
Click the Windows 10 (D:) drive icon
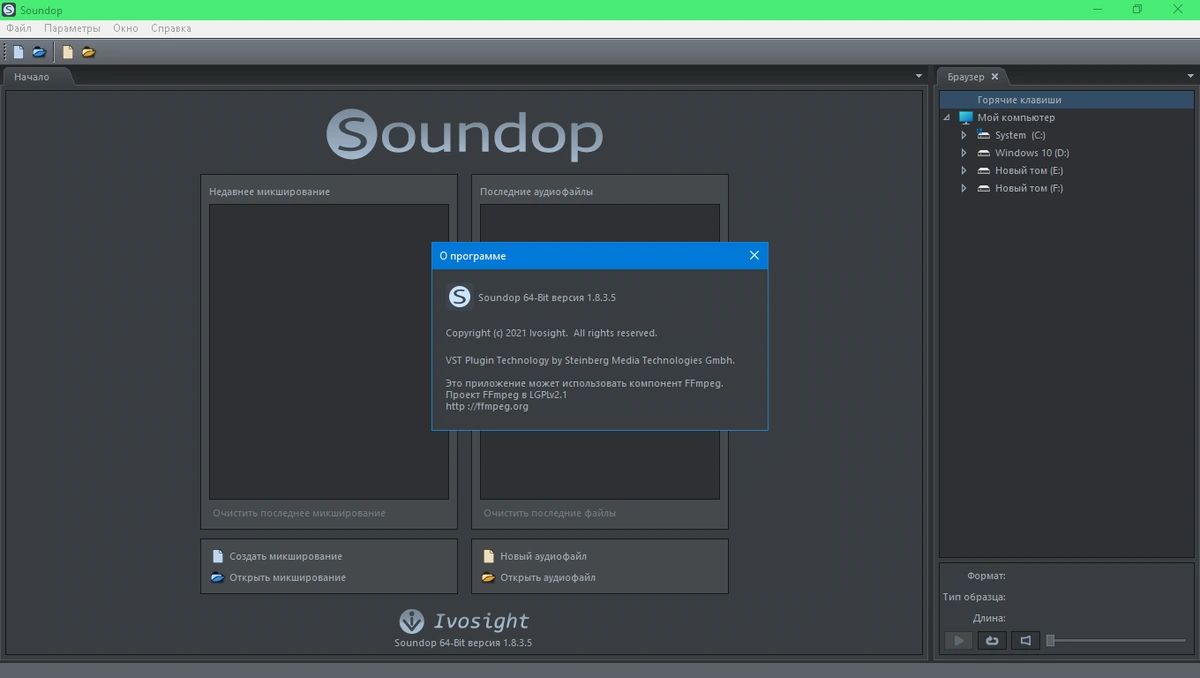coord(984,153)
